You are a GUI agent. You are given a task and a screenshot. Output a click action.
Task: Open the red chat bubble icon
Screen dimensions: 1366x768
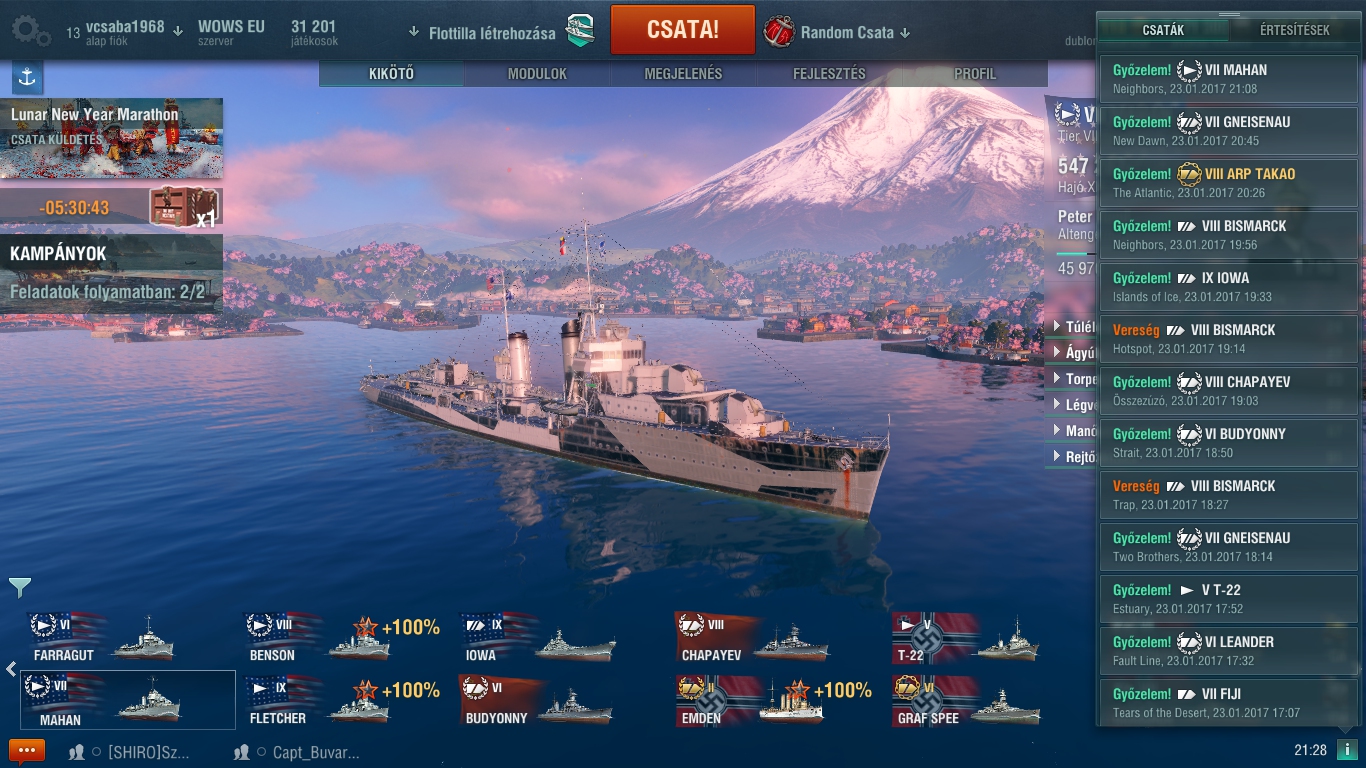click(x=27, y=750)
